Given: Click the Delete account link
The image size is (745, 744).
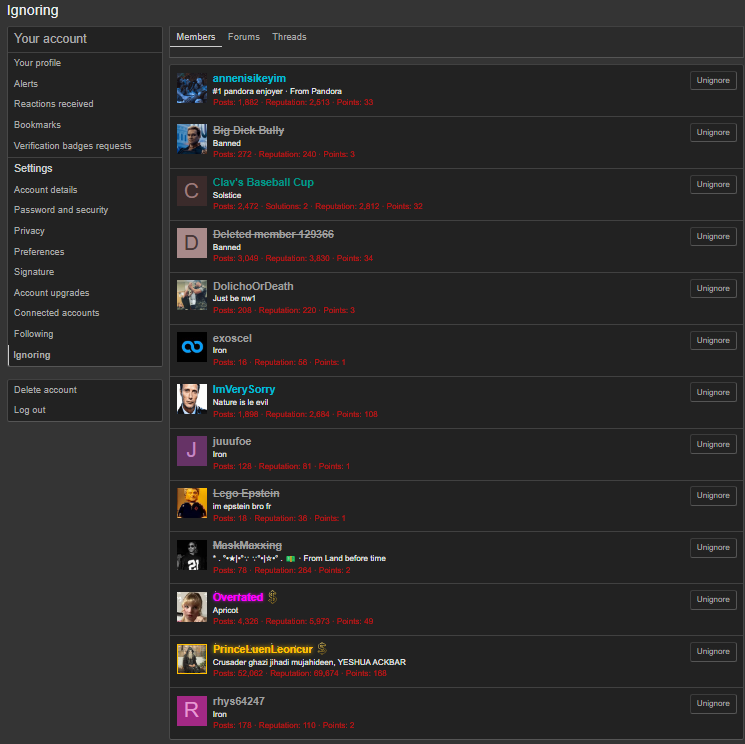Looking at the screenshot, I should 45,390.
